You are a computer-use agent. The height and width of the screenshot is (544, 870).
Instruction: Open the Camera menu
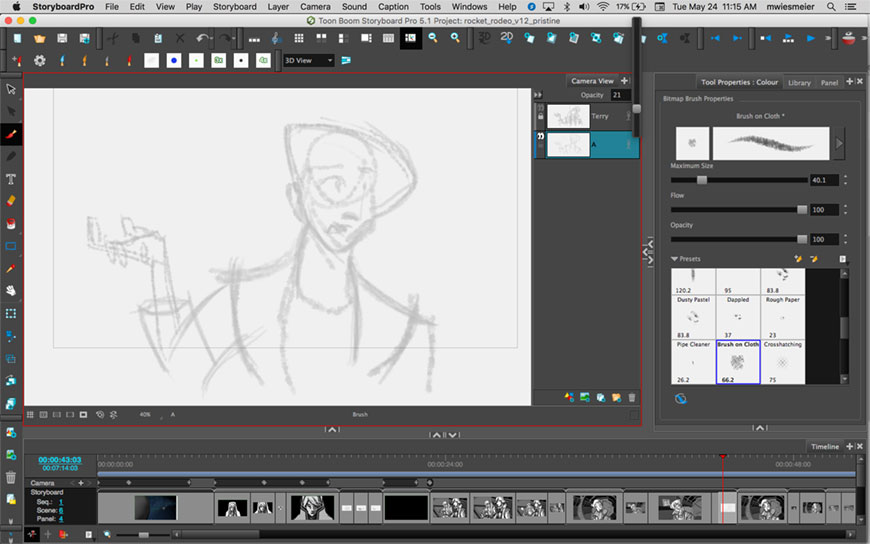(x=315, y=7)
